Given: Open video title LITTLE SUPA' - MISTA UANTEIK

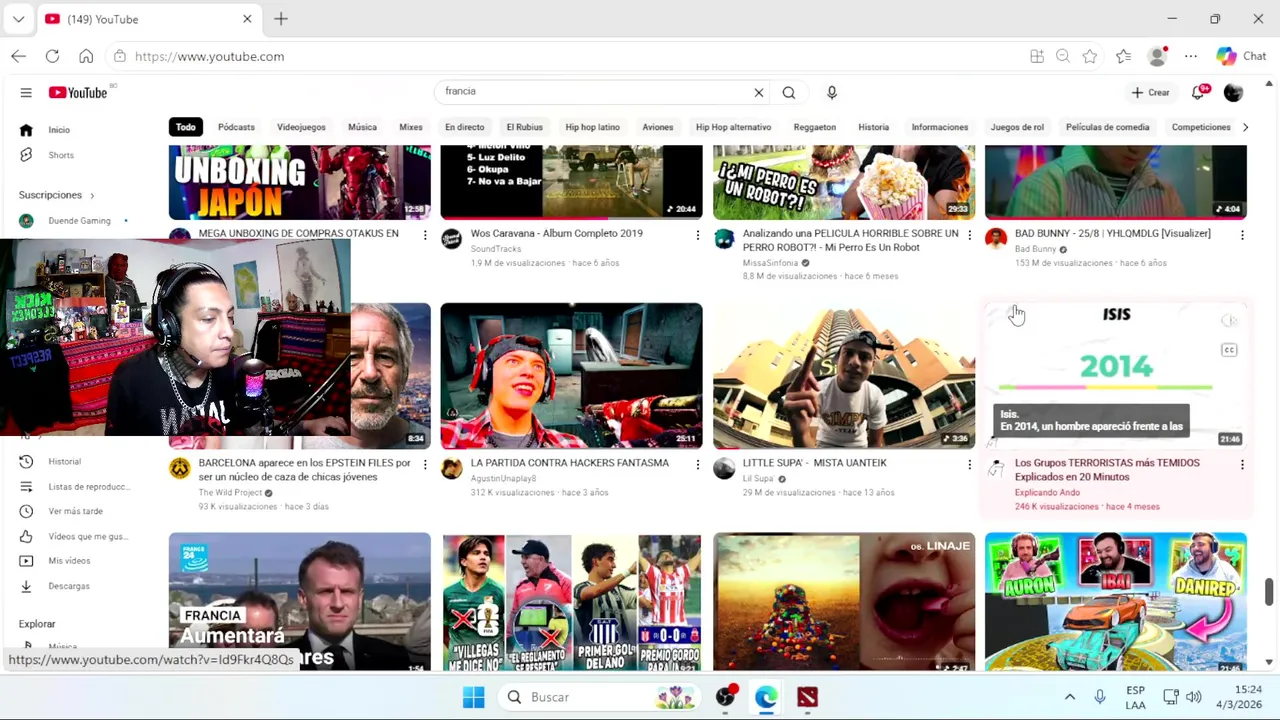Looking at the screenshot, I should (814, 463).
